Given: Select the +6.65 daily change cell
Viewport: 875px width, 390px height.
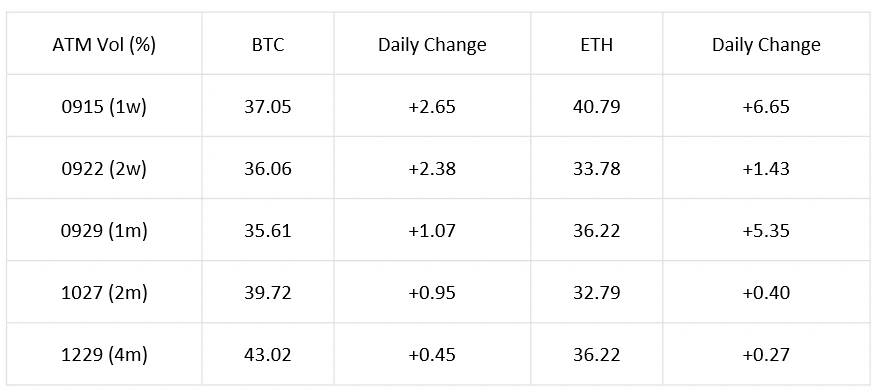Looking at the screenshot, I should click(x=766, y=107).
